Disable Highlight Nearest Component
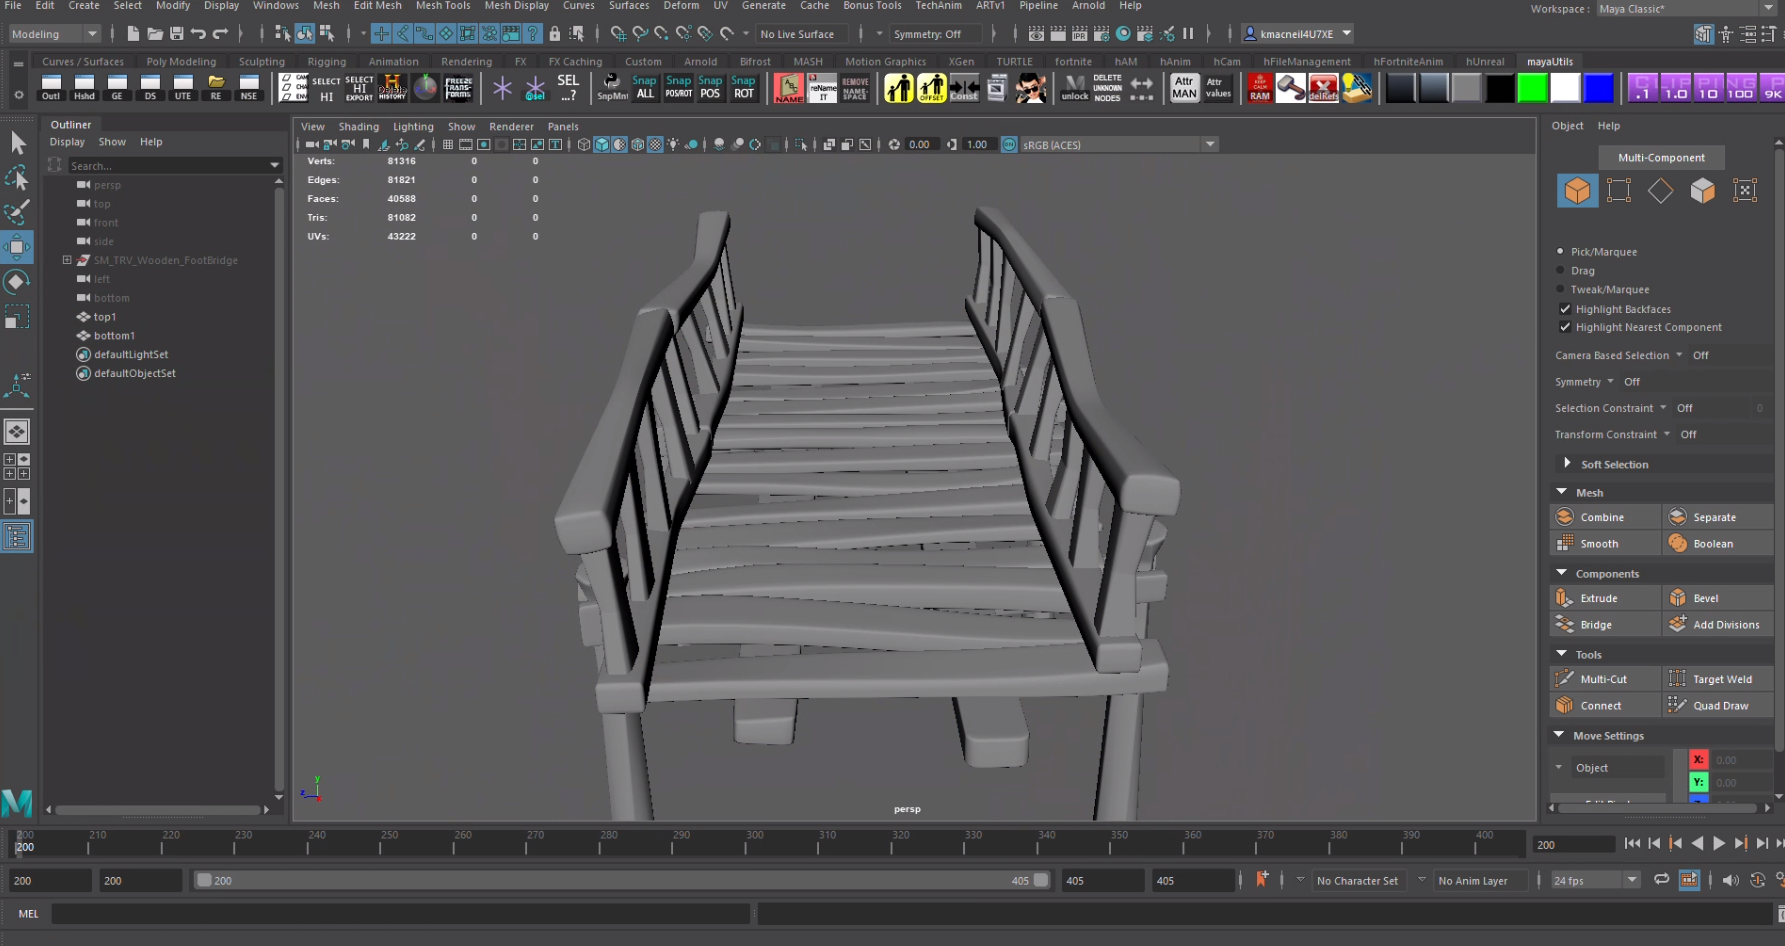This screenshot has height=946, width=1785. pos(1566,327)
